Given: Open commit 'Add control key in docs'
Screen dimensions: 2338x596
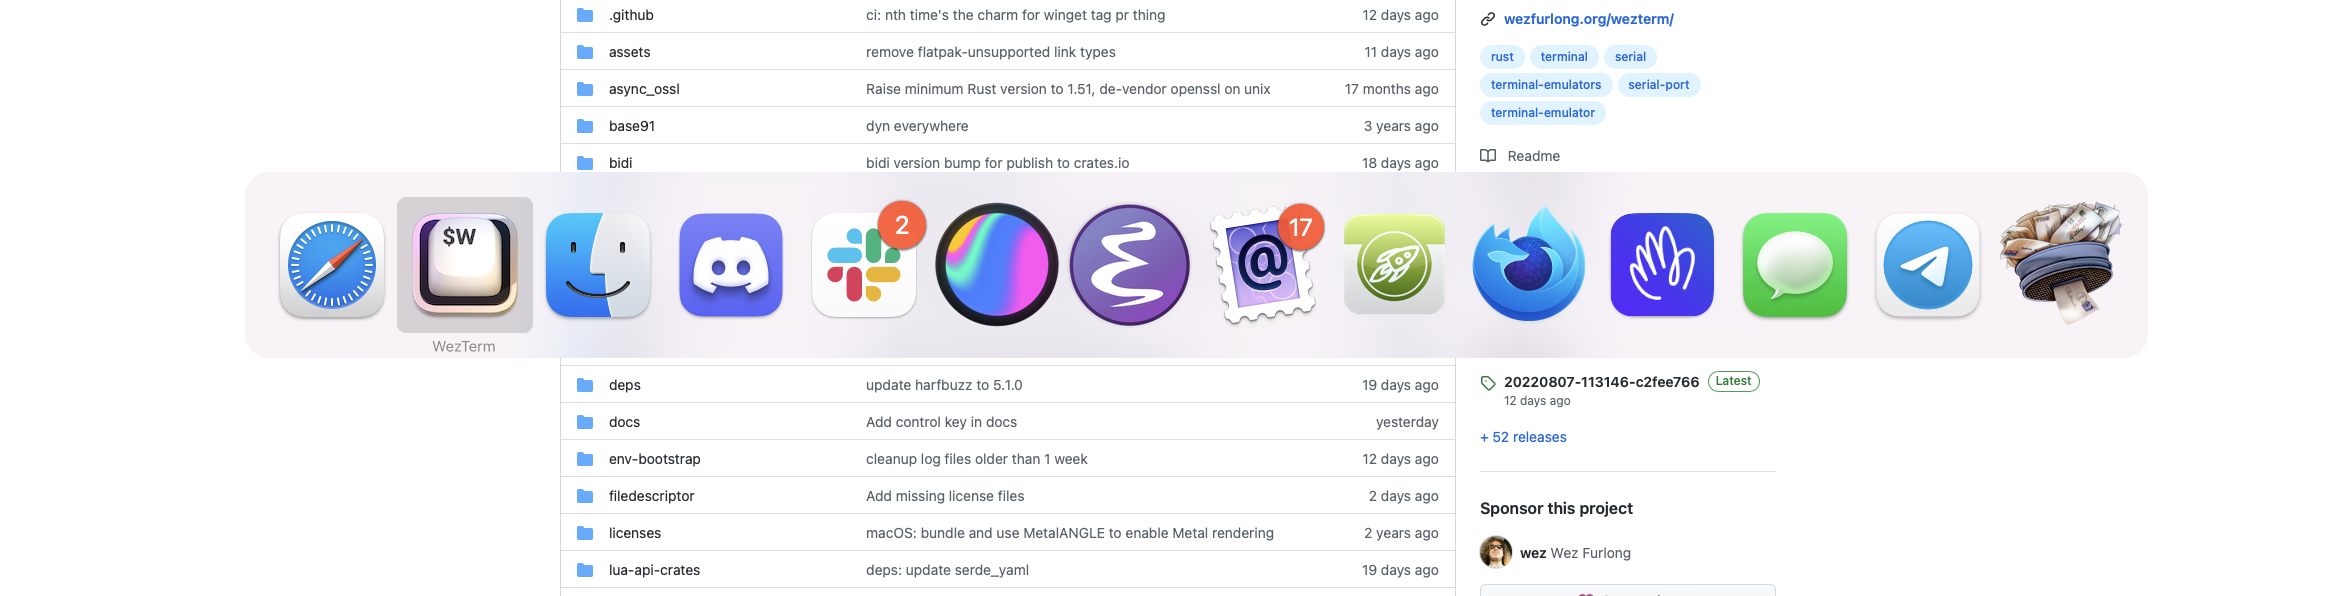Looking at the screenshot, I should [x=941, y=422].
